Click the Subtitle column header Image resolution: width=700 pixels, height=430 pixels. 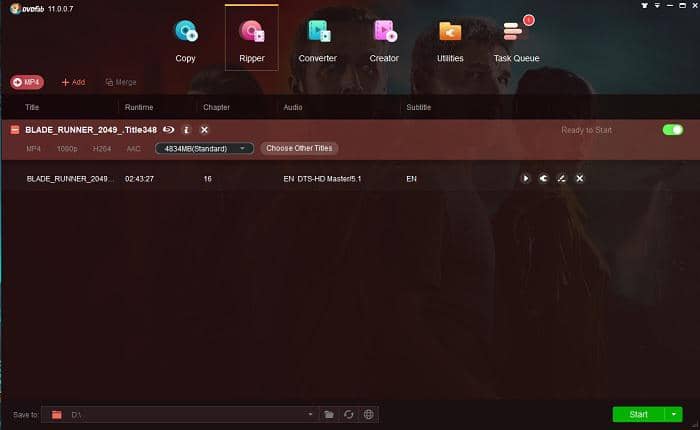(418, 107)
